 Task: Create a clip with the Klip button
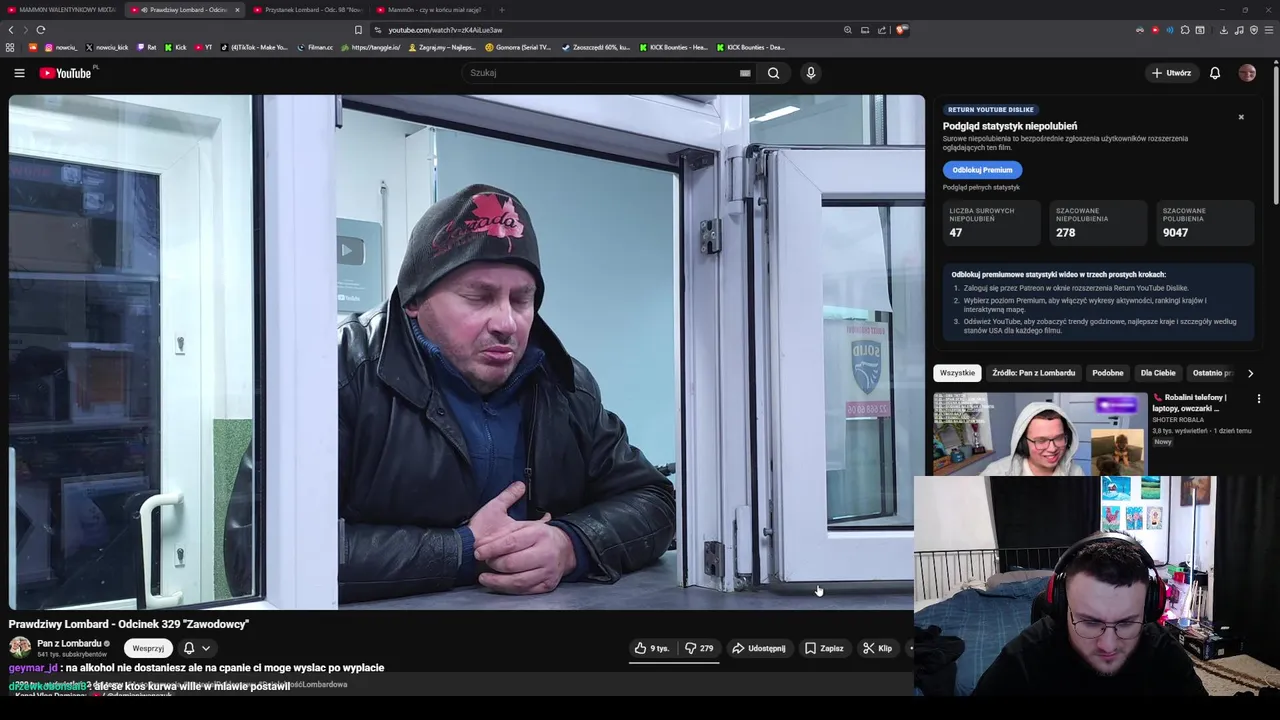pos(878,648)
